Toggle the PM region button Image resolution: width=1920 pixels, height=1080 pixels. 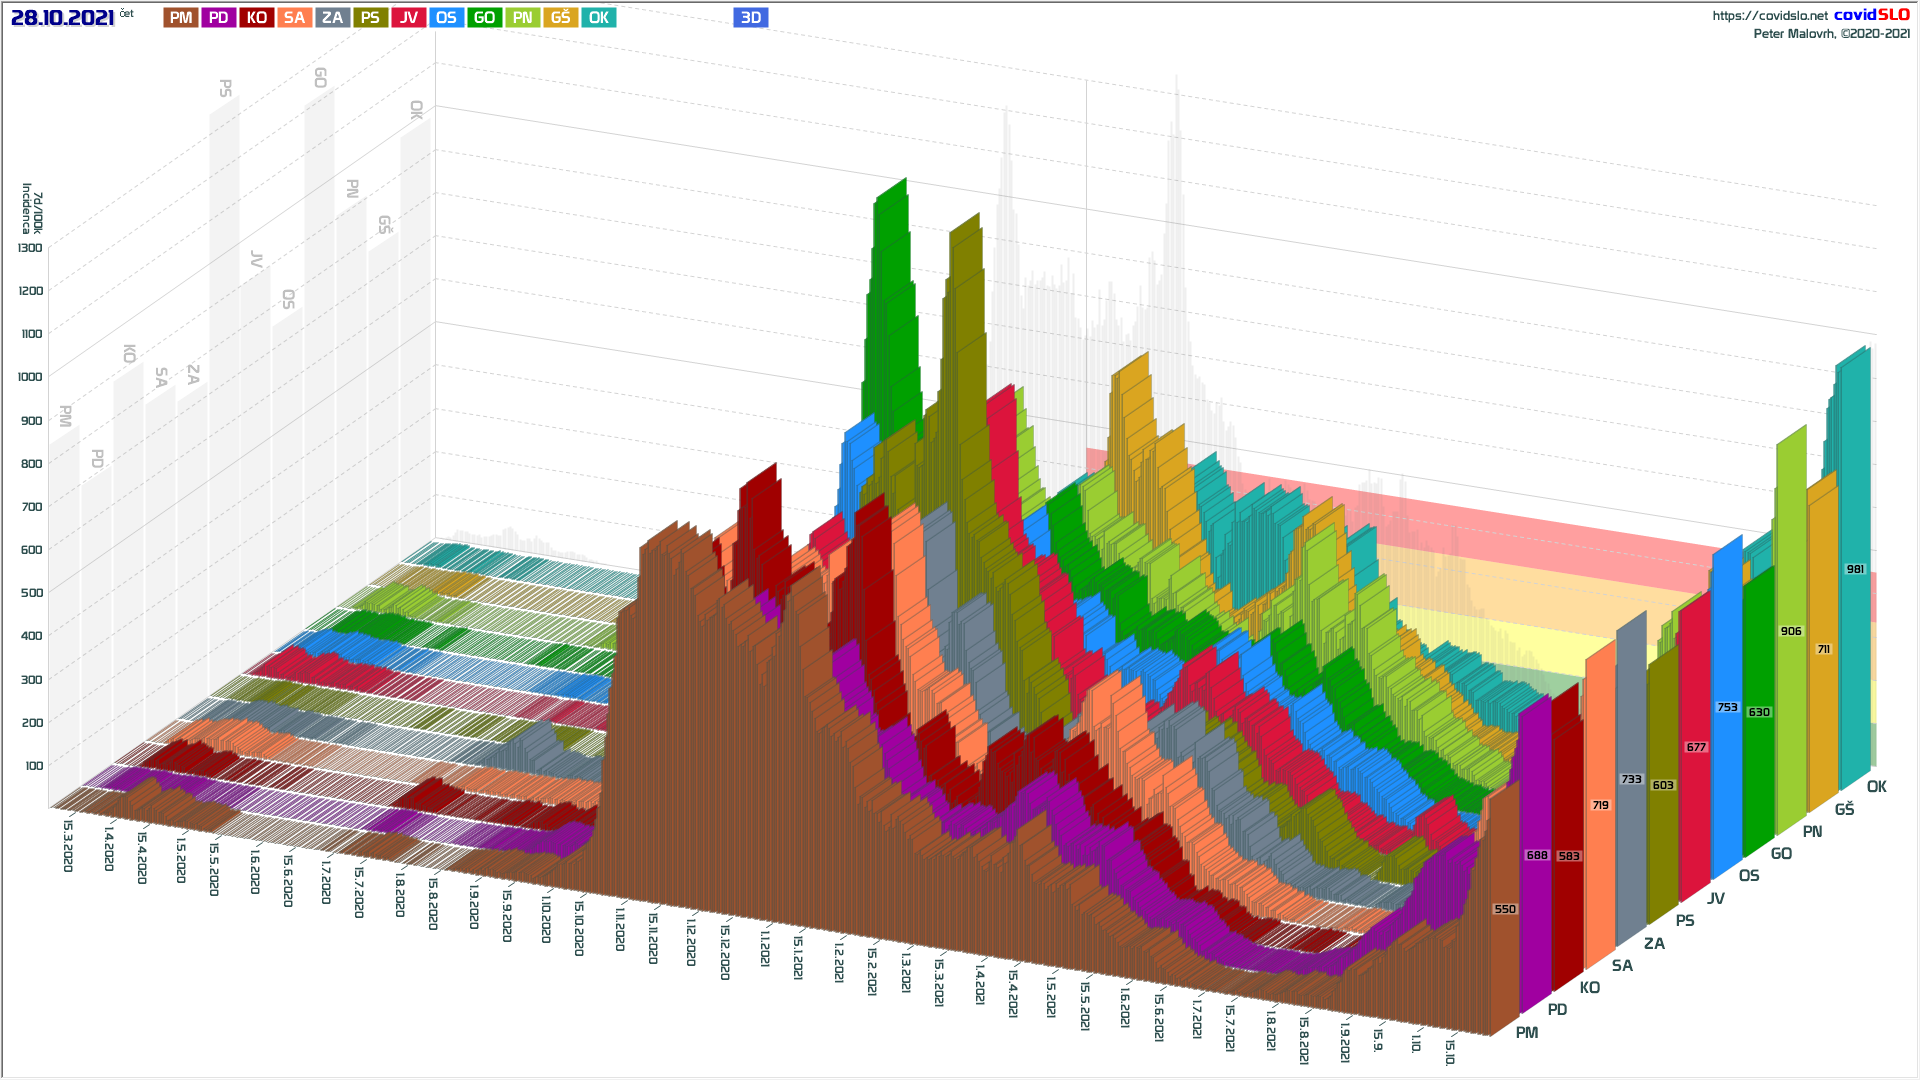point(181,18)
